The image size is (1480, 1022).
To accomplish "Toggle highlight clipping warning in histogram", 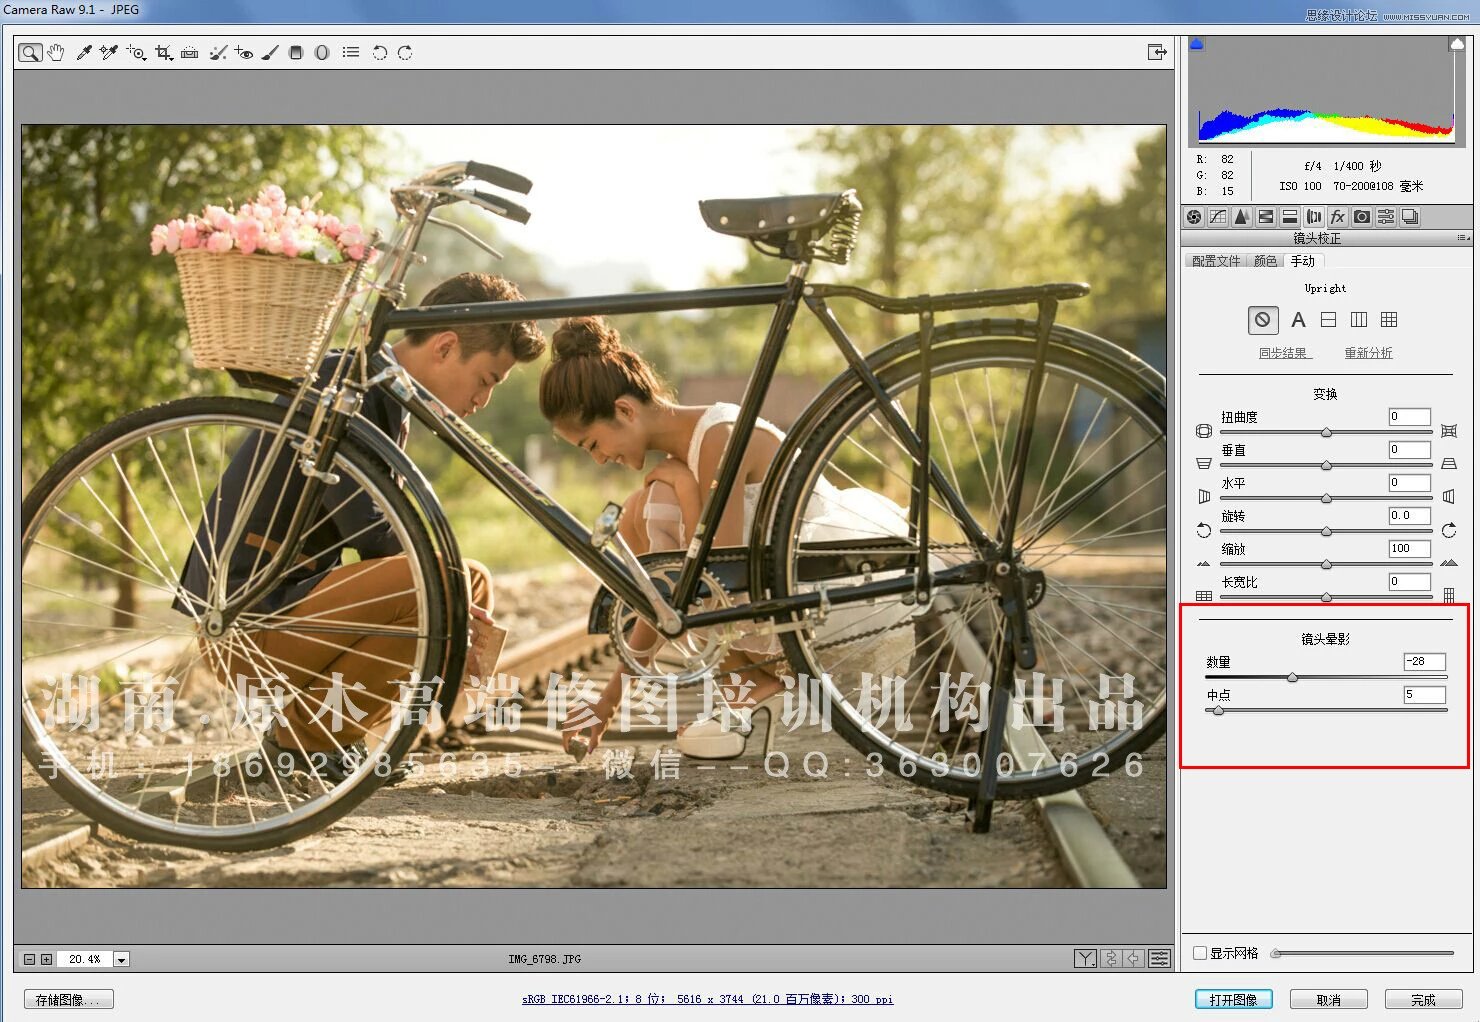I will (x=1457, y=44).
